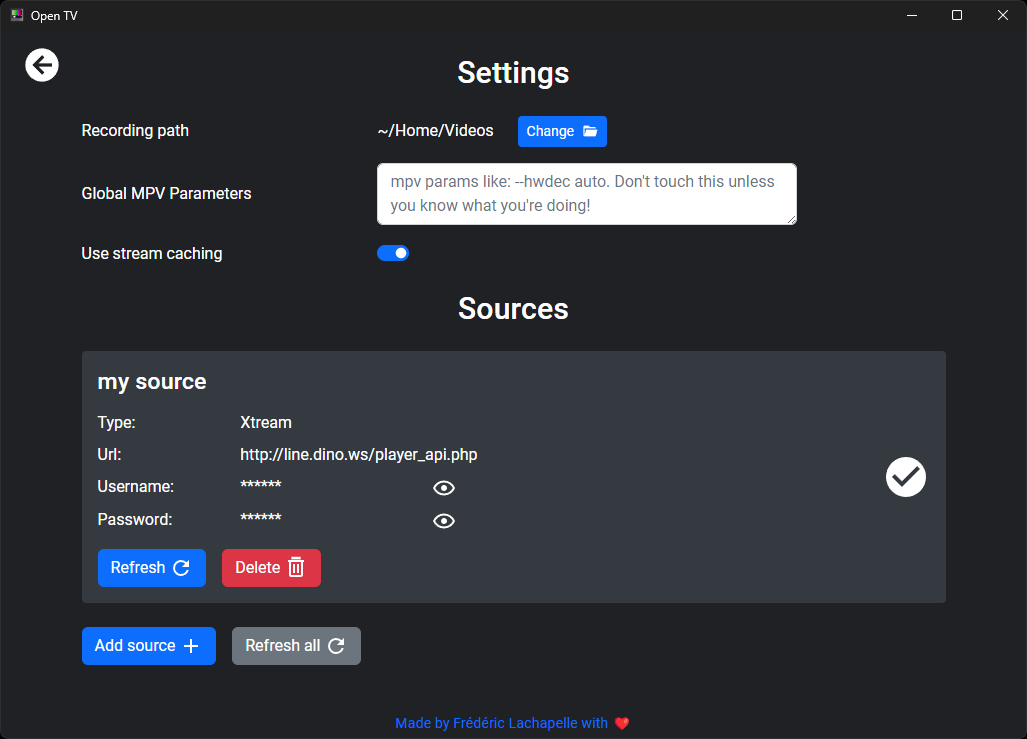The height and width of the screenshot is (739, 1027).
Task: Select the checkmark on my source card
Action: 905,477
